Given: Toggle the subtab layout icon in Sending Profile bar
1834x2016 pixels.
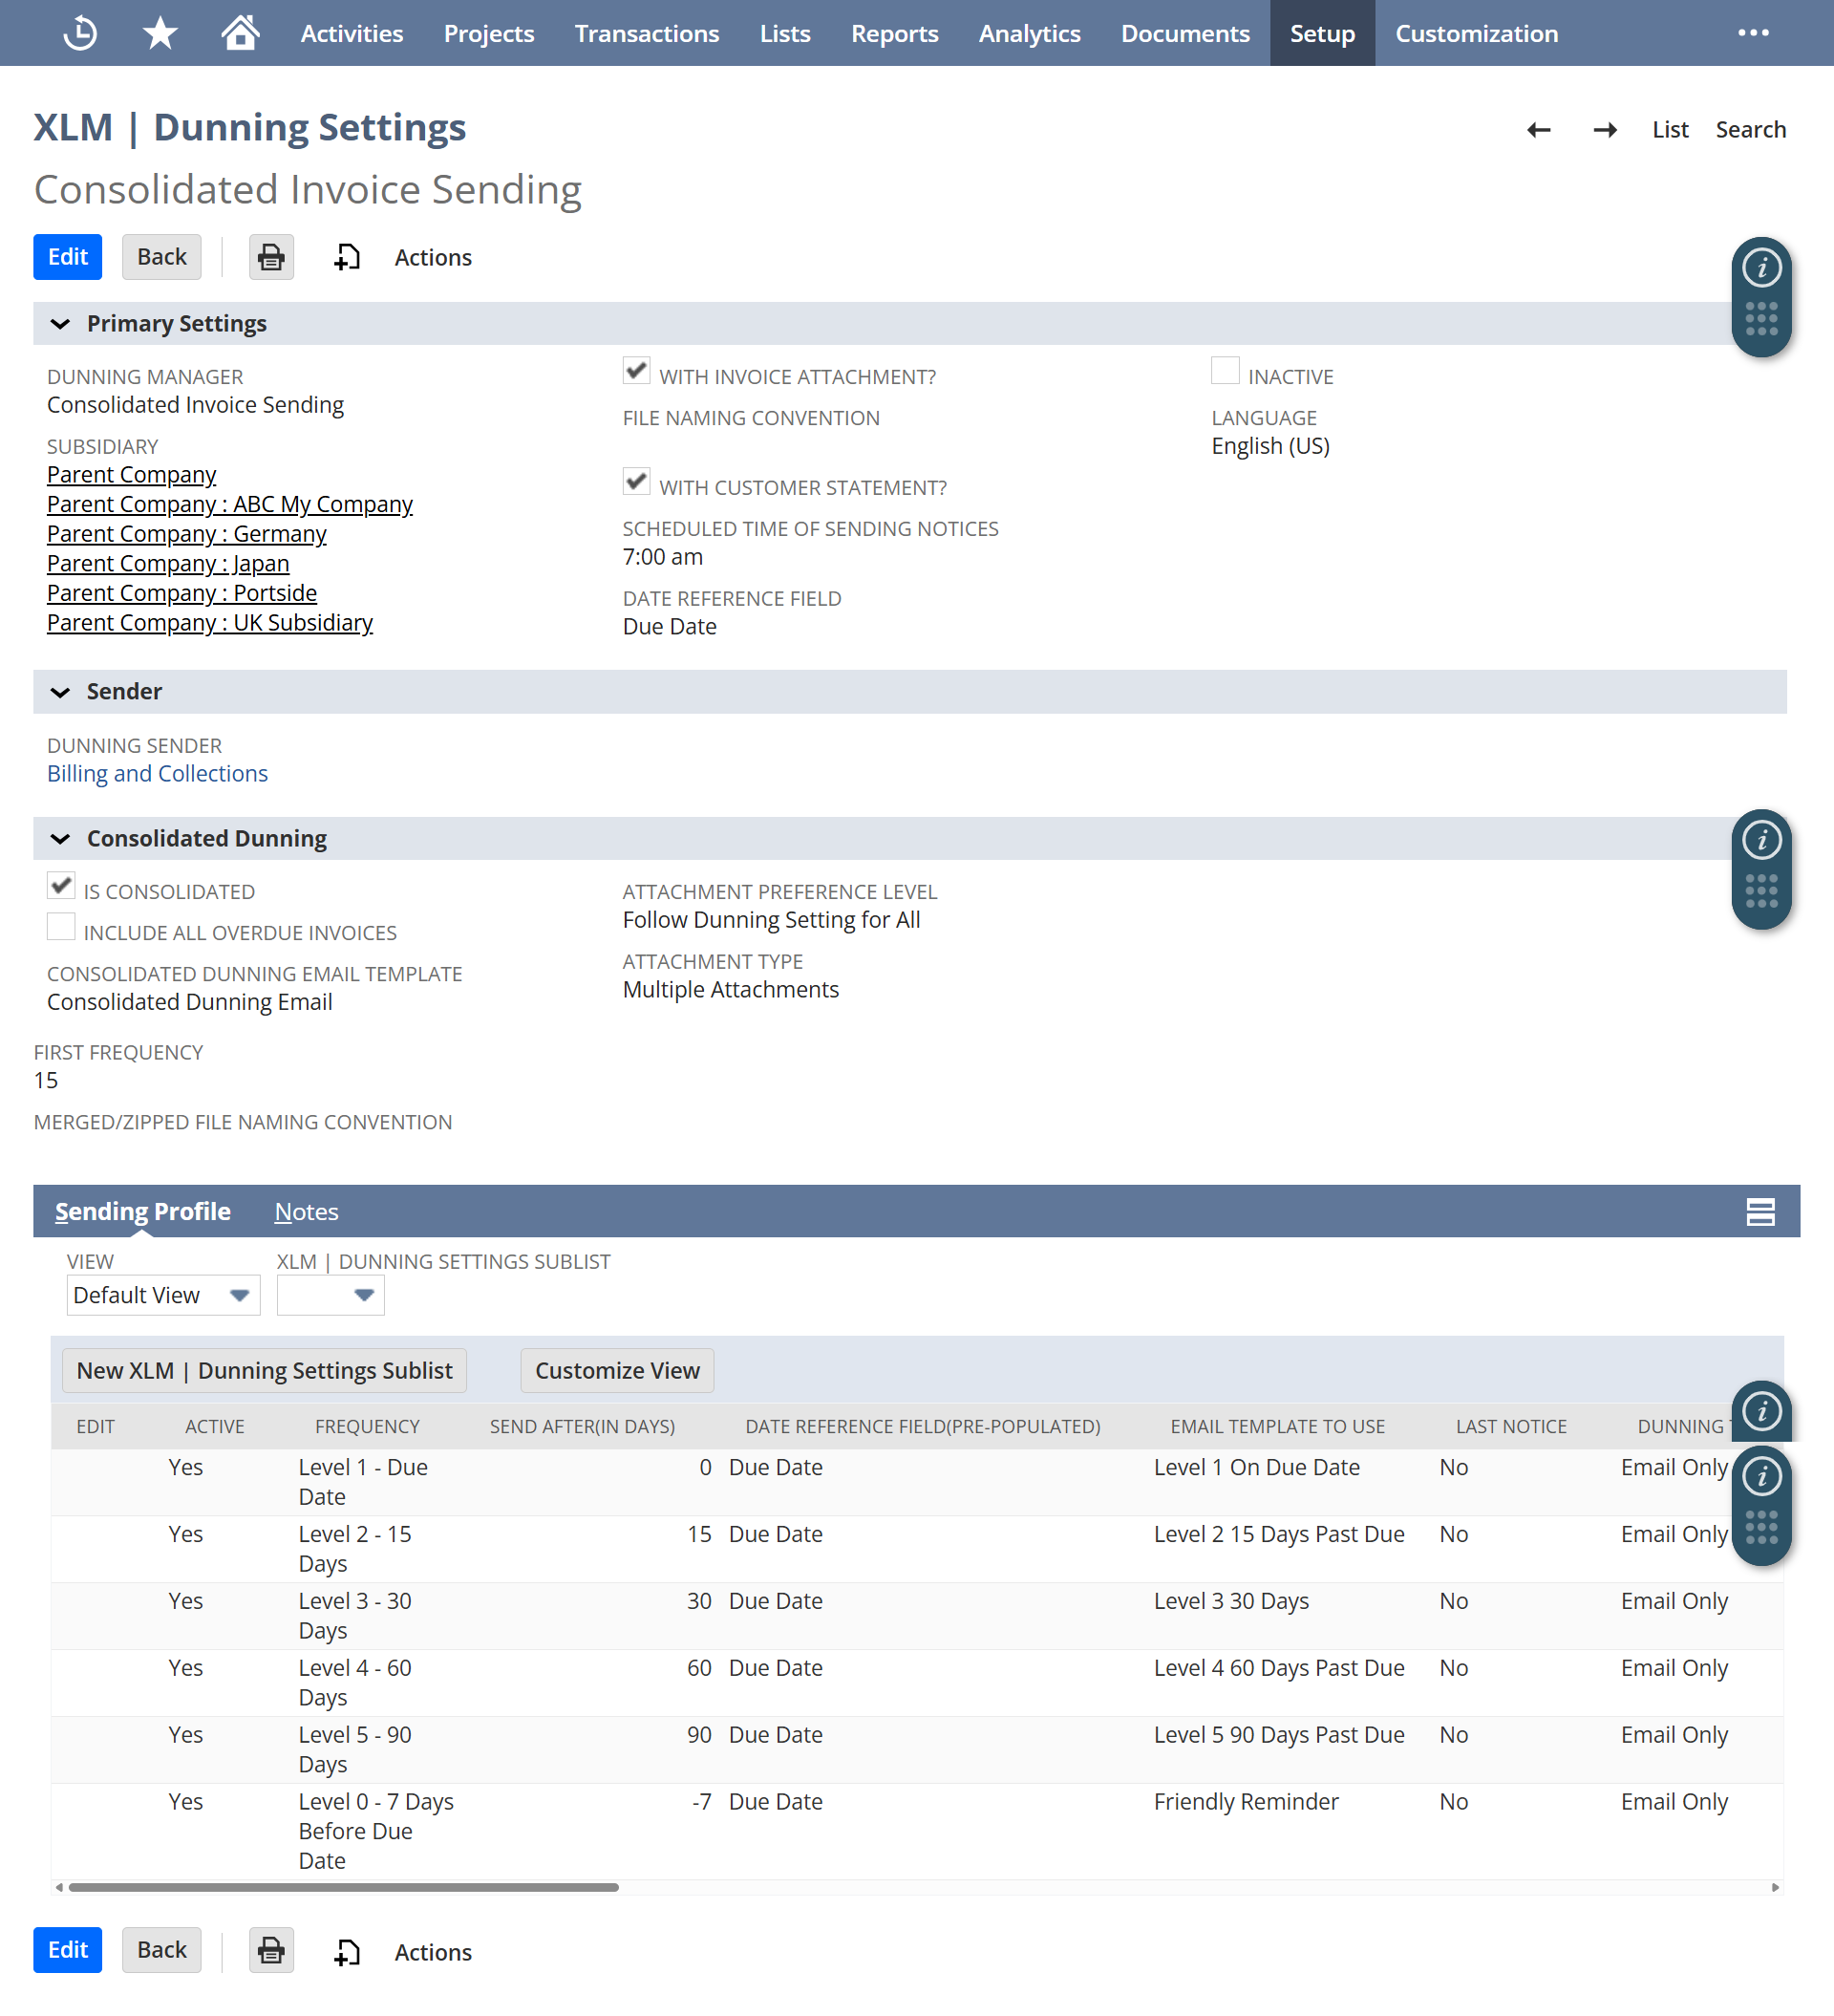Looking at the screenshot, I should 1760,1212.
